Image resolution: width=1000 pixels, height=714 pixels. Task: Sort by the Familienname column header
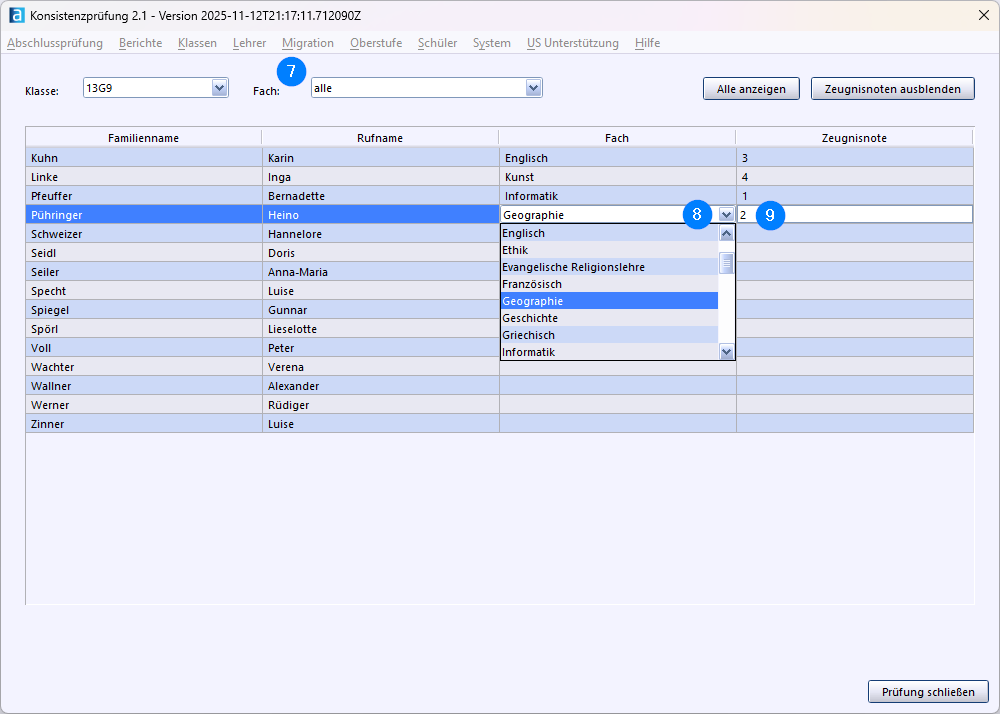click(x=143, y=138)
